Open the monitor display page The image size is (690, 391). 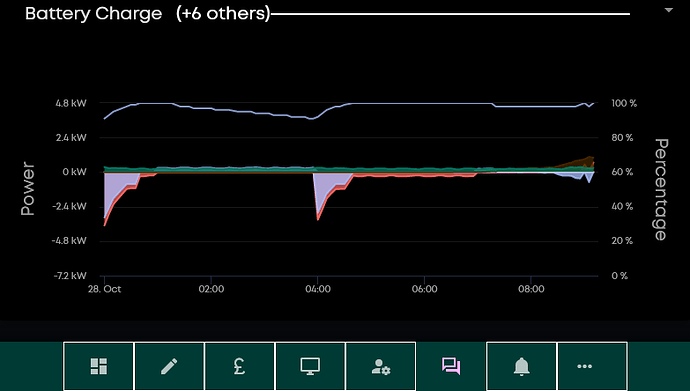pos(310,366)
